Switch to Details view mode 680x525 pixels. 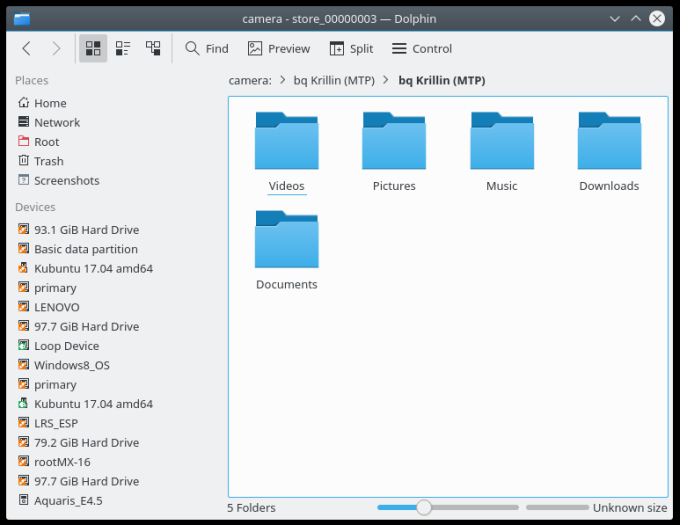[153, 48]
